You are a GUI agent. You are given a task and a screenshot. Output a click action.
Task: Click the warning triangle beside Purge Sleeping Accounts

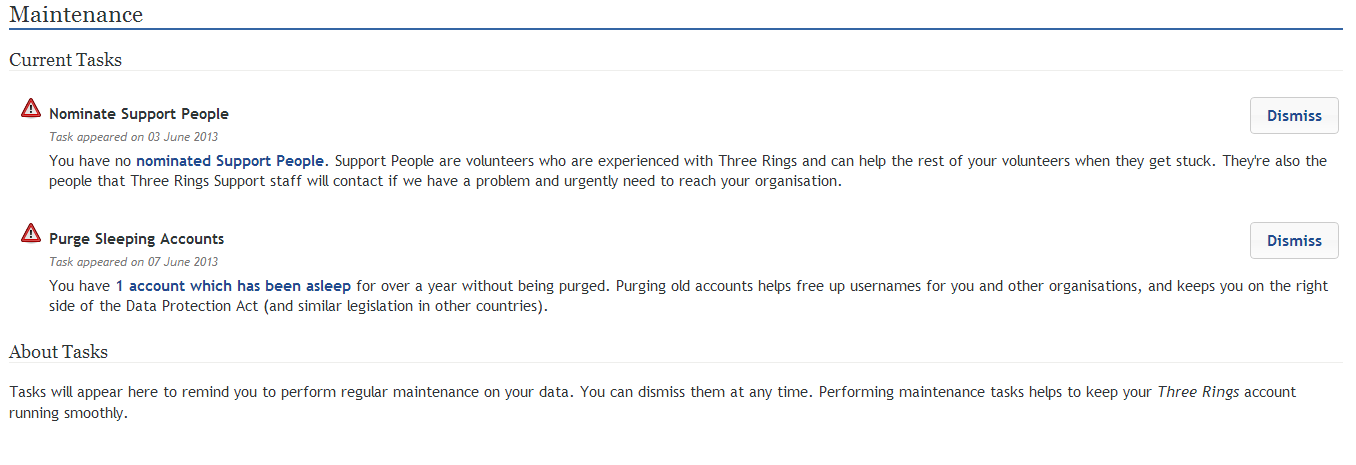[31, 233]
